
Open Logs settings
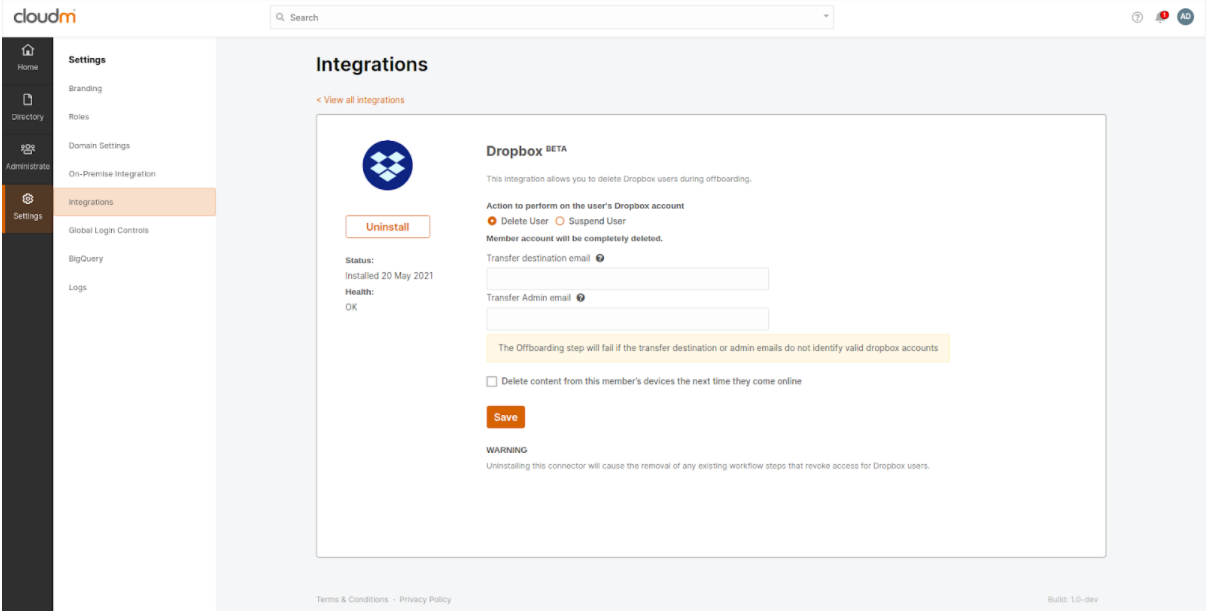pyautogui.click(x=78, y=287)
